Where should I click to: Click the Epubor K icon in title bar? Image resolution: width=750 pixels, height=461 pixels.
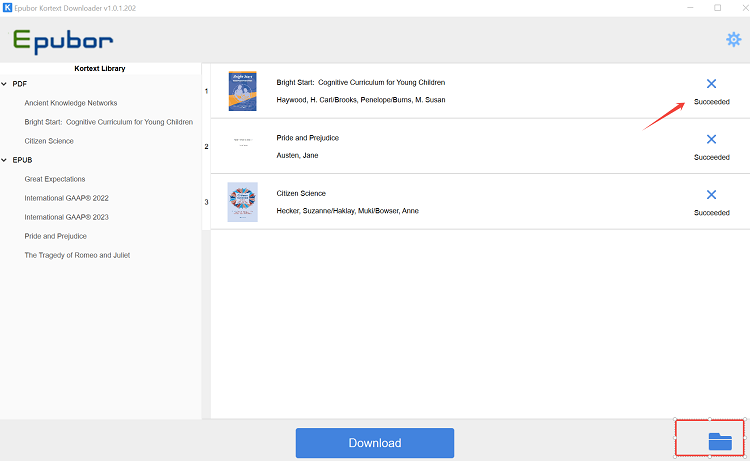click(x=7, y=8)
